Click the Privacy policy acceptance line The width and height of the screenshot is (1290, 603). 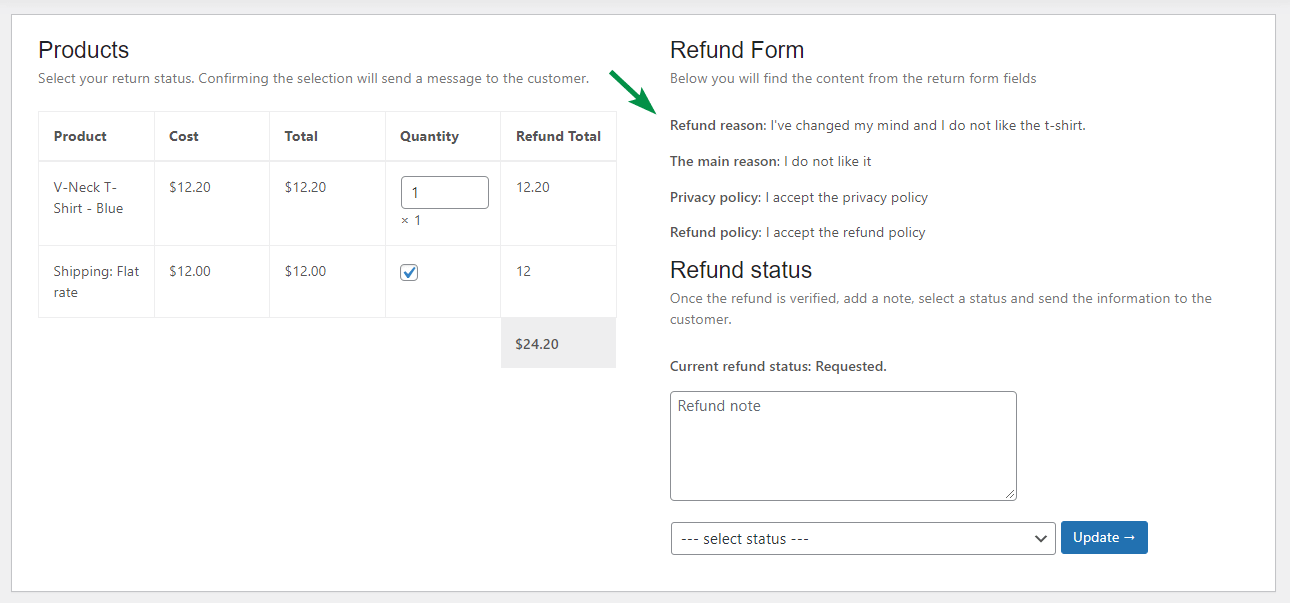(799, 197)
